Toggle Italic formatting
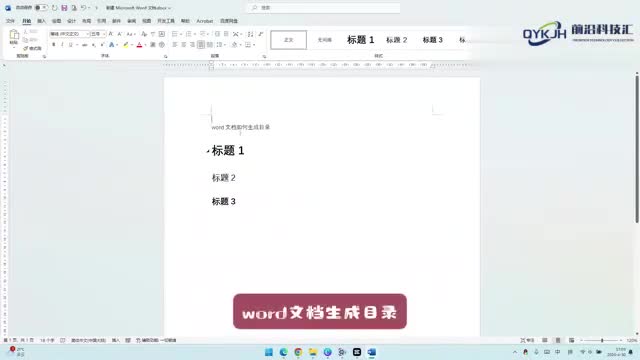Image resolution: width=640 pixels, height=360 pixels. (x=62, y=44)
